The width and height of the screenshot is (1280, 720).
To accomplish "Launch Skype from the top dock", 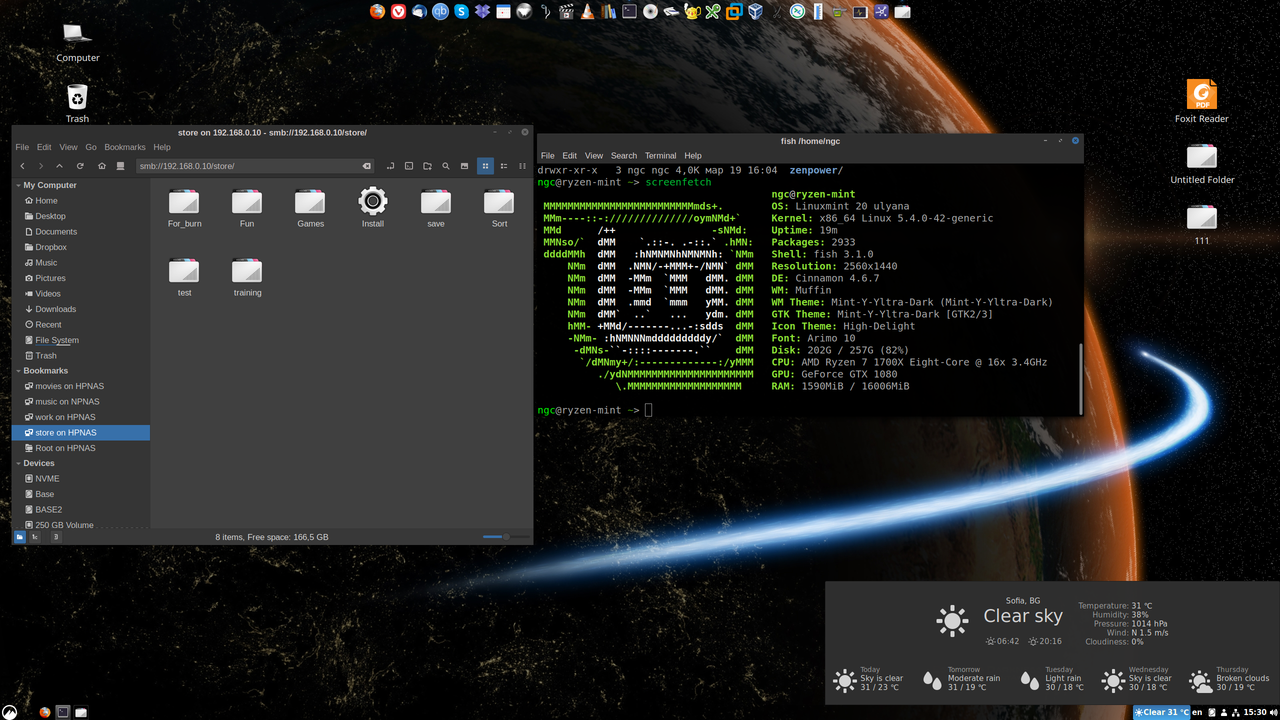I will (461, 12).
